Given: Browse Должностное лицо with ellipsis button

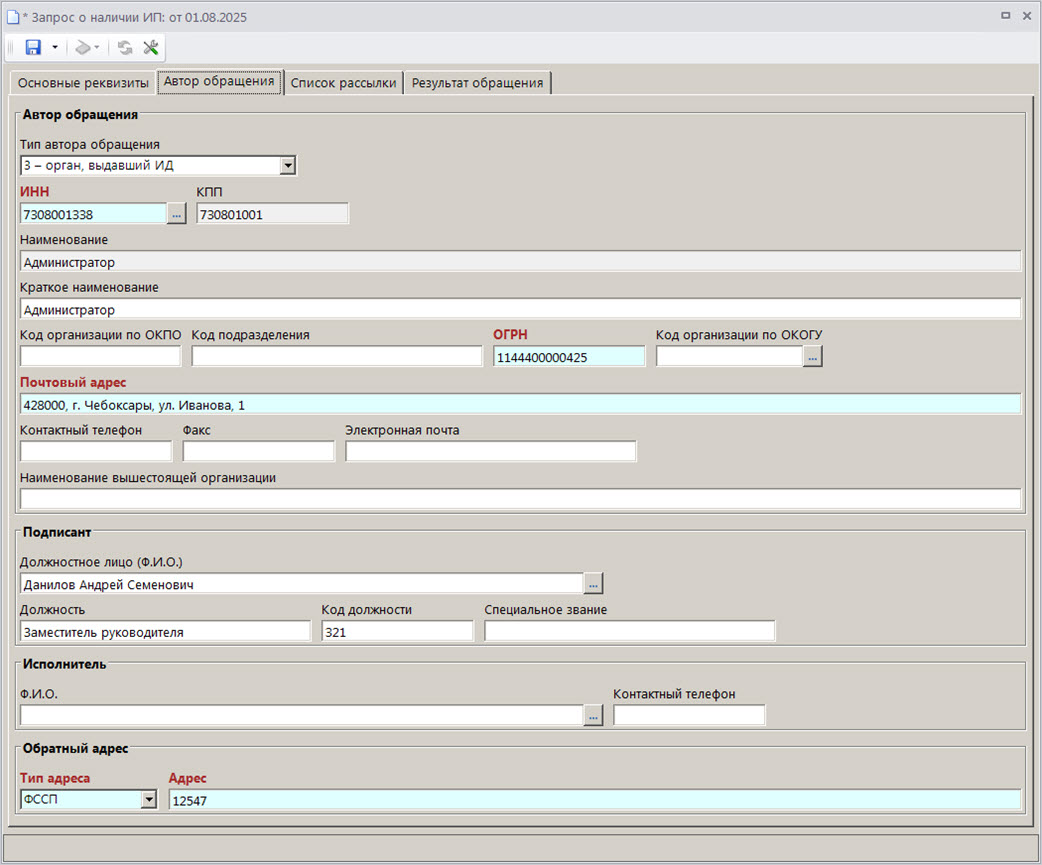Looking at the screenshot, I should [593, 583].
